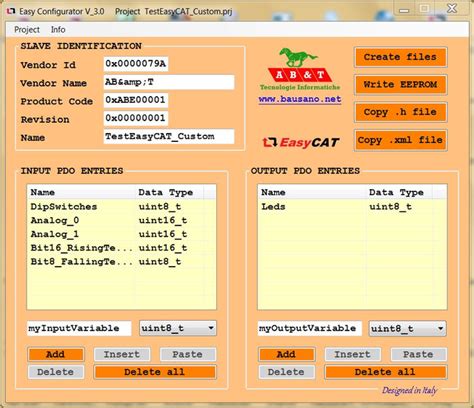Click the app icon in title bar

point(11,11)
